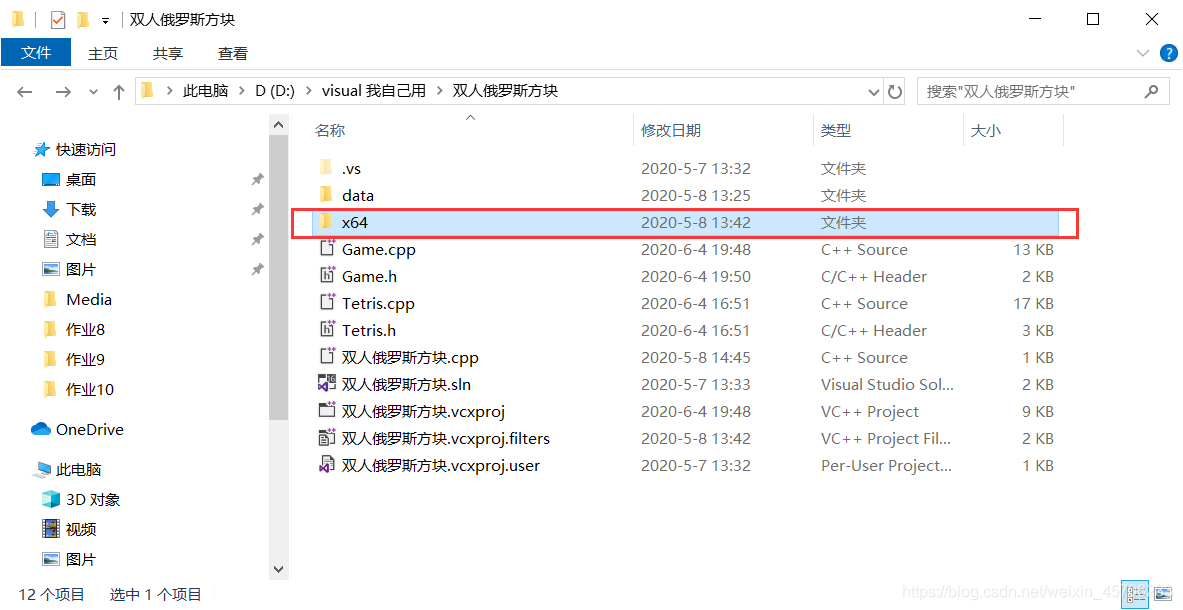Click the Back navigation arrow
Viewport: 1183px width, 610px height.
tap(24, 91)
